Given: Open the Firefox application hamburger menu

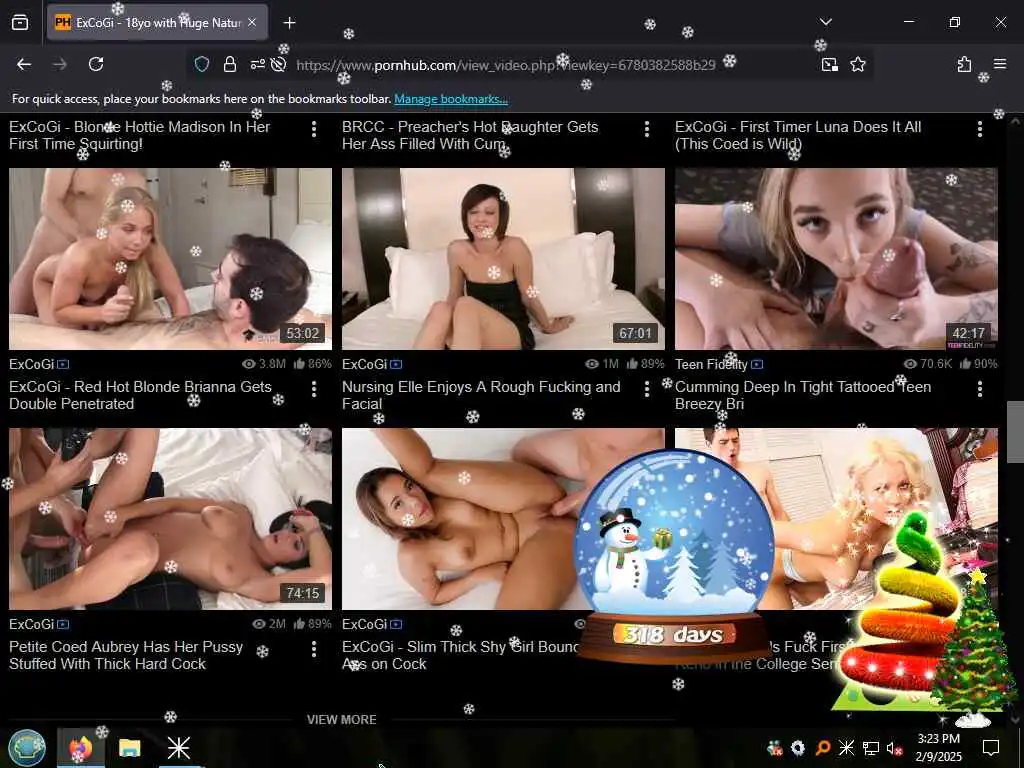Looking at the screenshot, I should (1000, 64).
